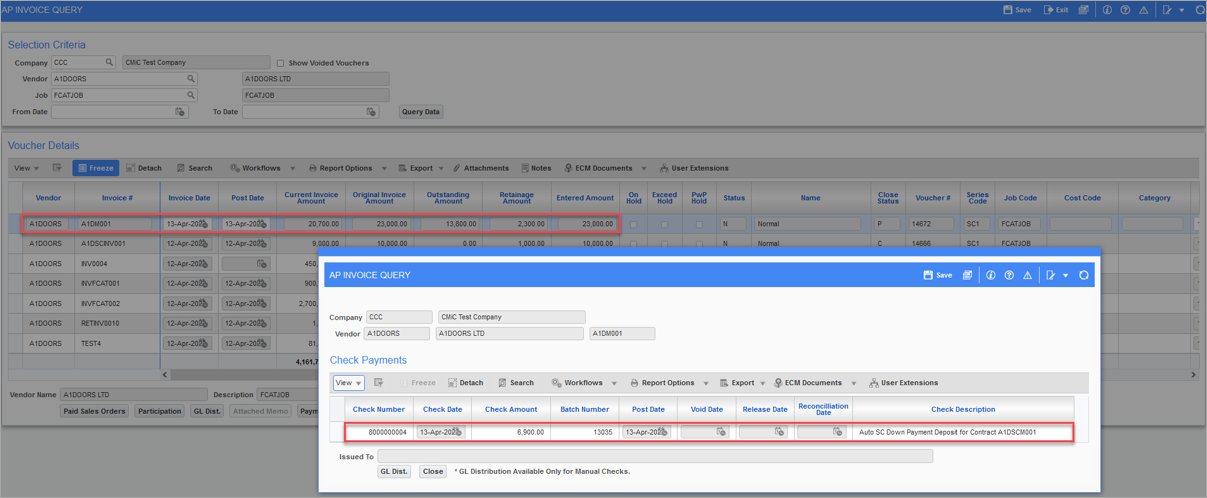1207x498 pixels.
Task: Click Attachments in Voucher Details toolbar
Action: click(x=481, y=168)
